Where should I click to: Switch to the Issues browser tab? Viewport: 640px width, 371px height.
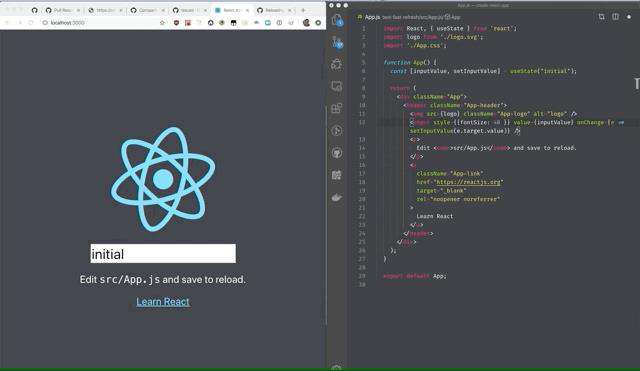189,10
